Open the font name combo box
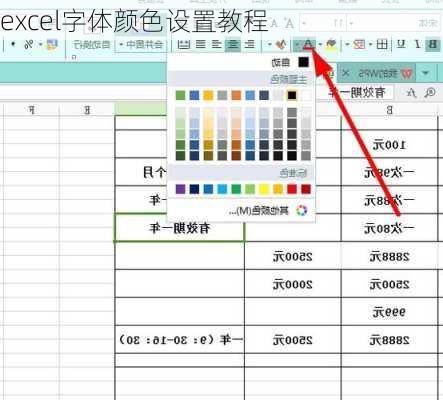The image size is (443, 400). (x=394, y=23)
